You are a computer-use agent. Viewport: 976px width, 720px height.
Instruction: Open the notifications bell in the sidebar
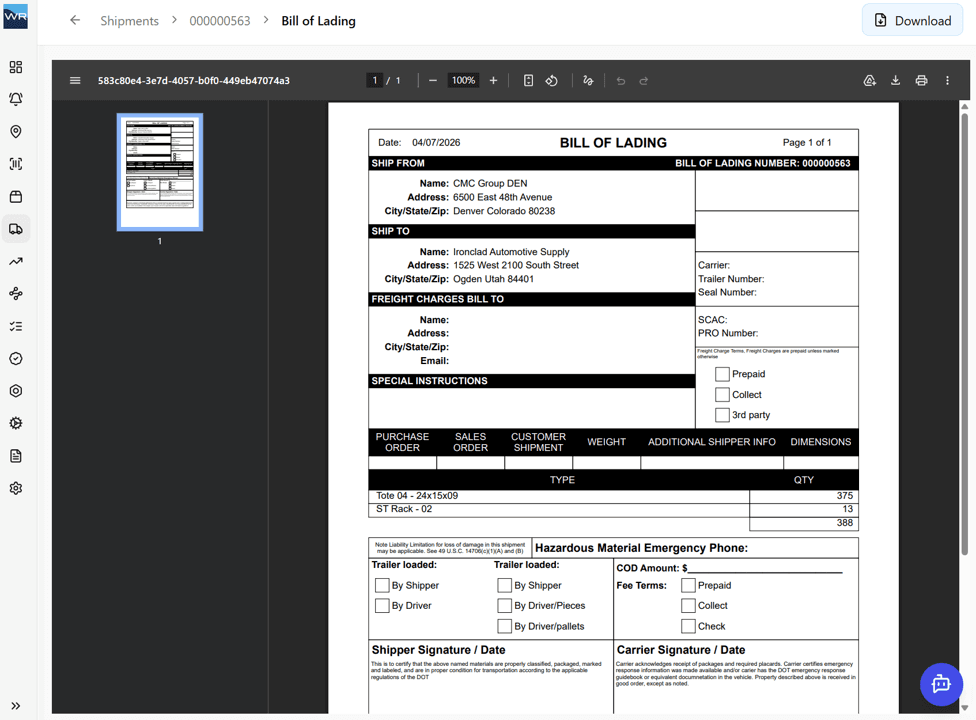pyautogui.click(x=16, y=100)
